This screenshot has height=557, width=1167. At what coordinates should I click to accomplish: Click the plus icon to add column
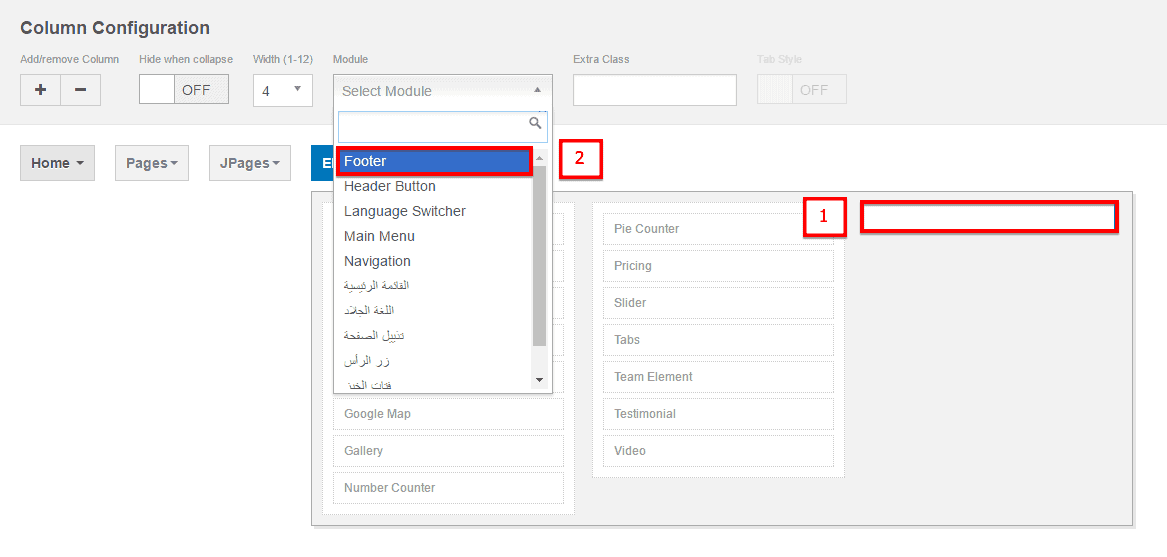tap(40, 90)
